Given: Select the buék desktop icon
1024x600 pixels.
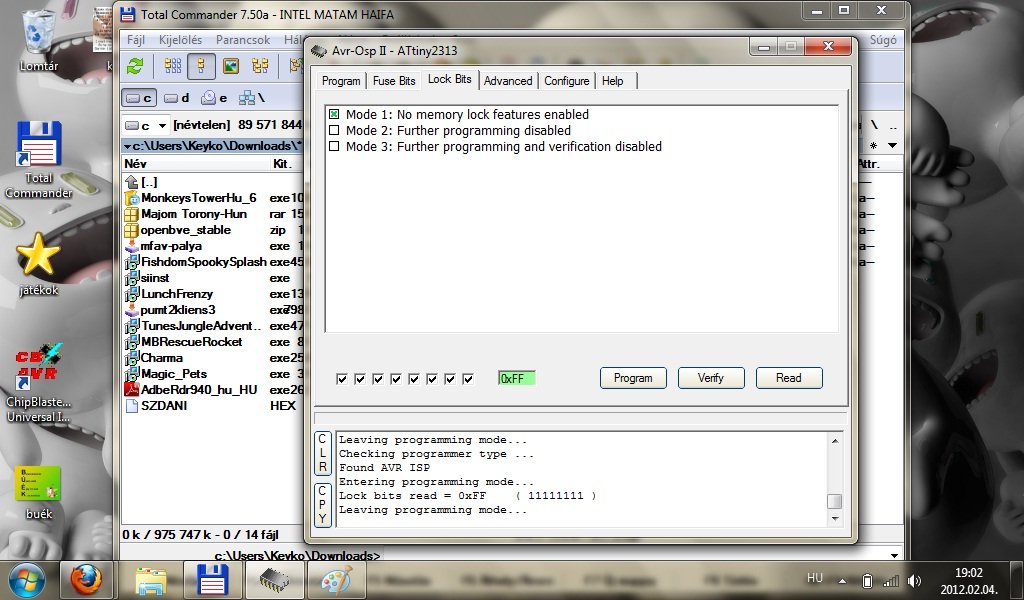Looking at the screenshot, I should click(39, 493).
